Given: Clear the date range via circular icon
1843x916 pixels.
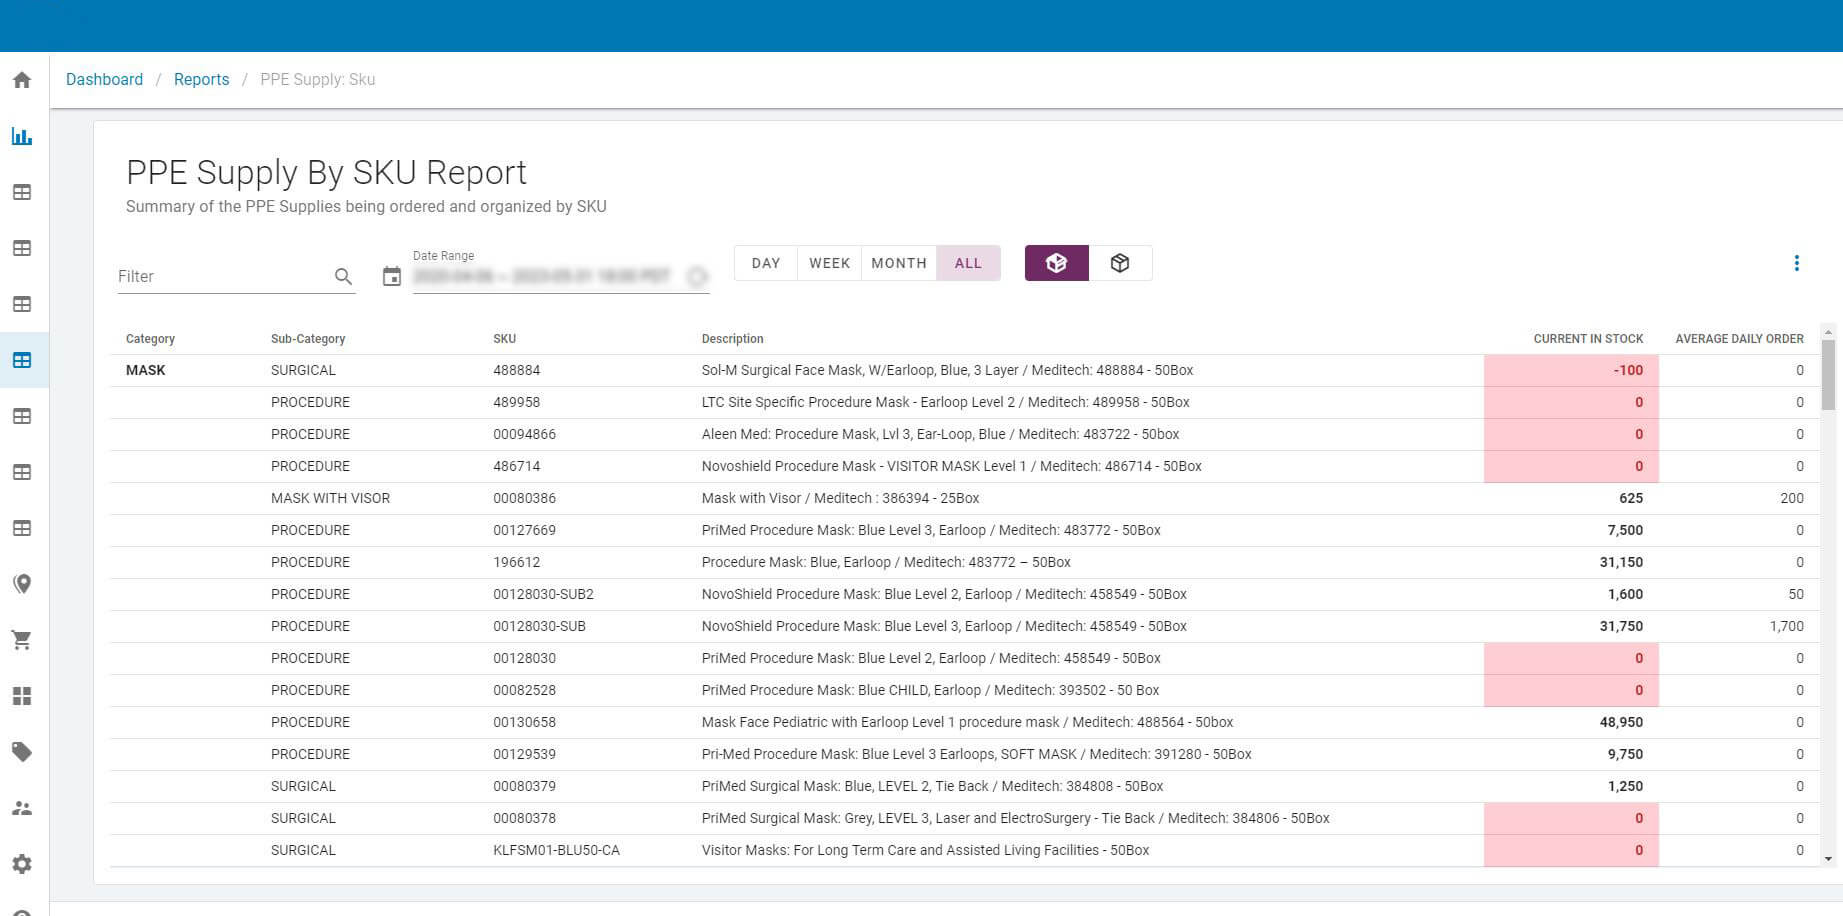Looking at the screenshot, I should (697, 277).
